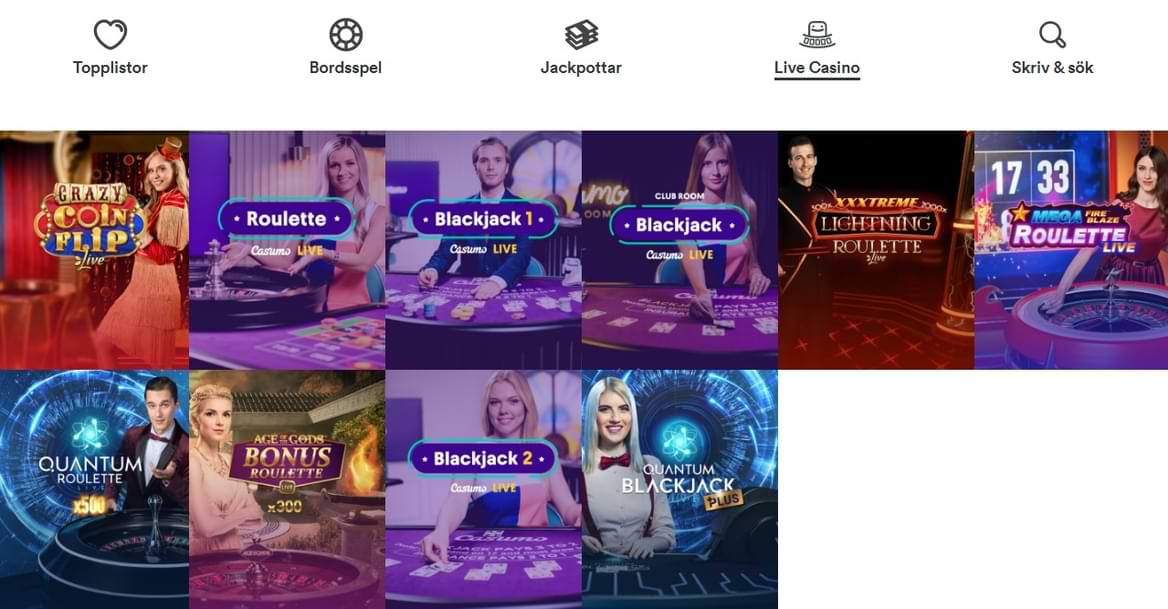Image resolution: width=1168 pixels, height=609 pixels.
Task: Open the Quantum Roulette Live game
Action: [x=94, y=490]
